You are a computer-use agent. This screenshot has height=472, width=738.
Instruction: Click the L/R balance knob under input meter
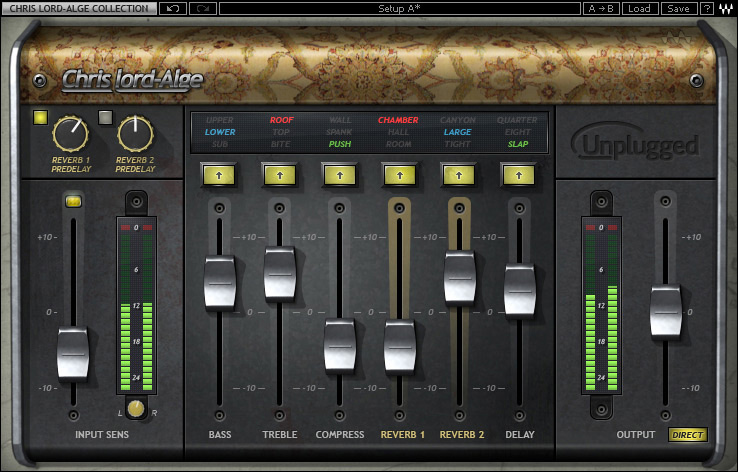point(136,408)
